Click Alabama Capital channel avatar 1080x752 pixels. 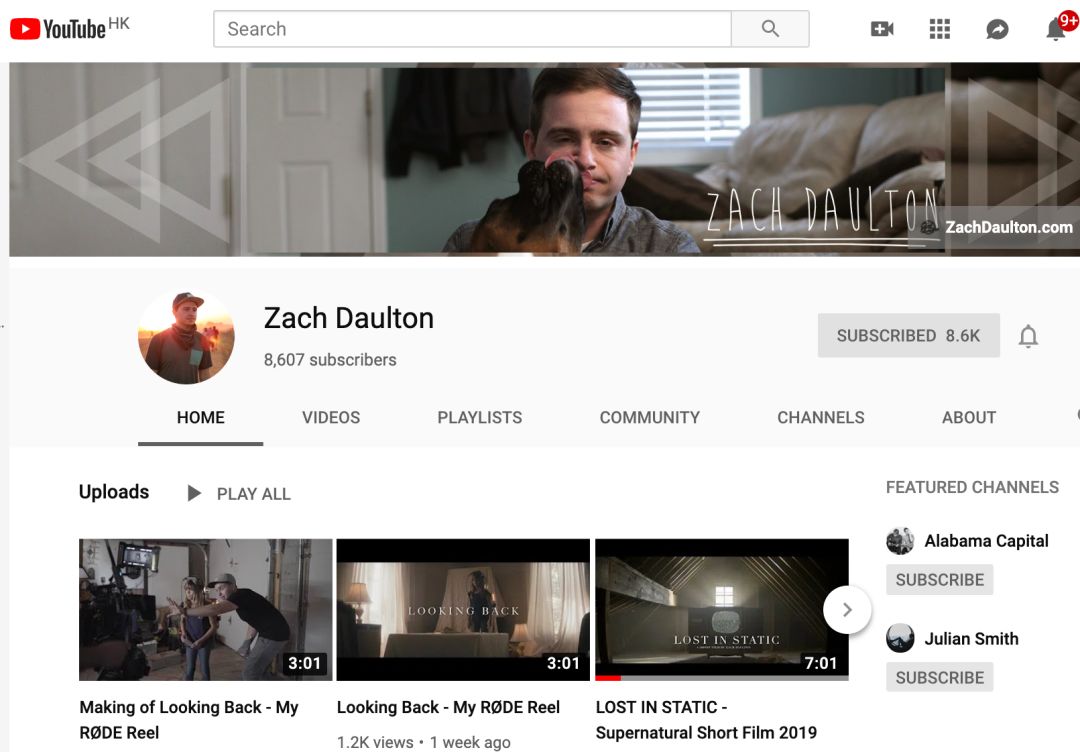900,541
